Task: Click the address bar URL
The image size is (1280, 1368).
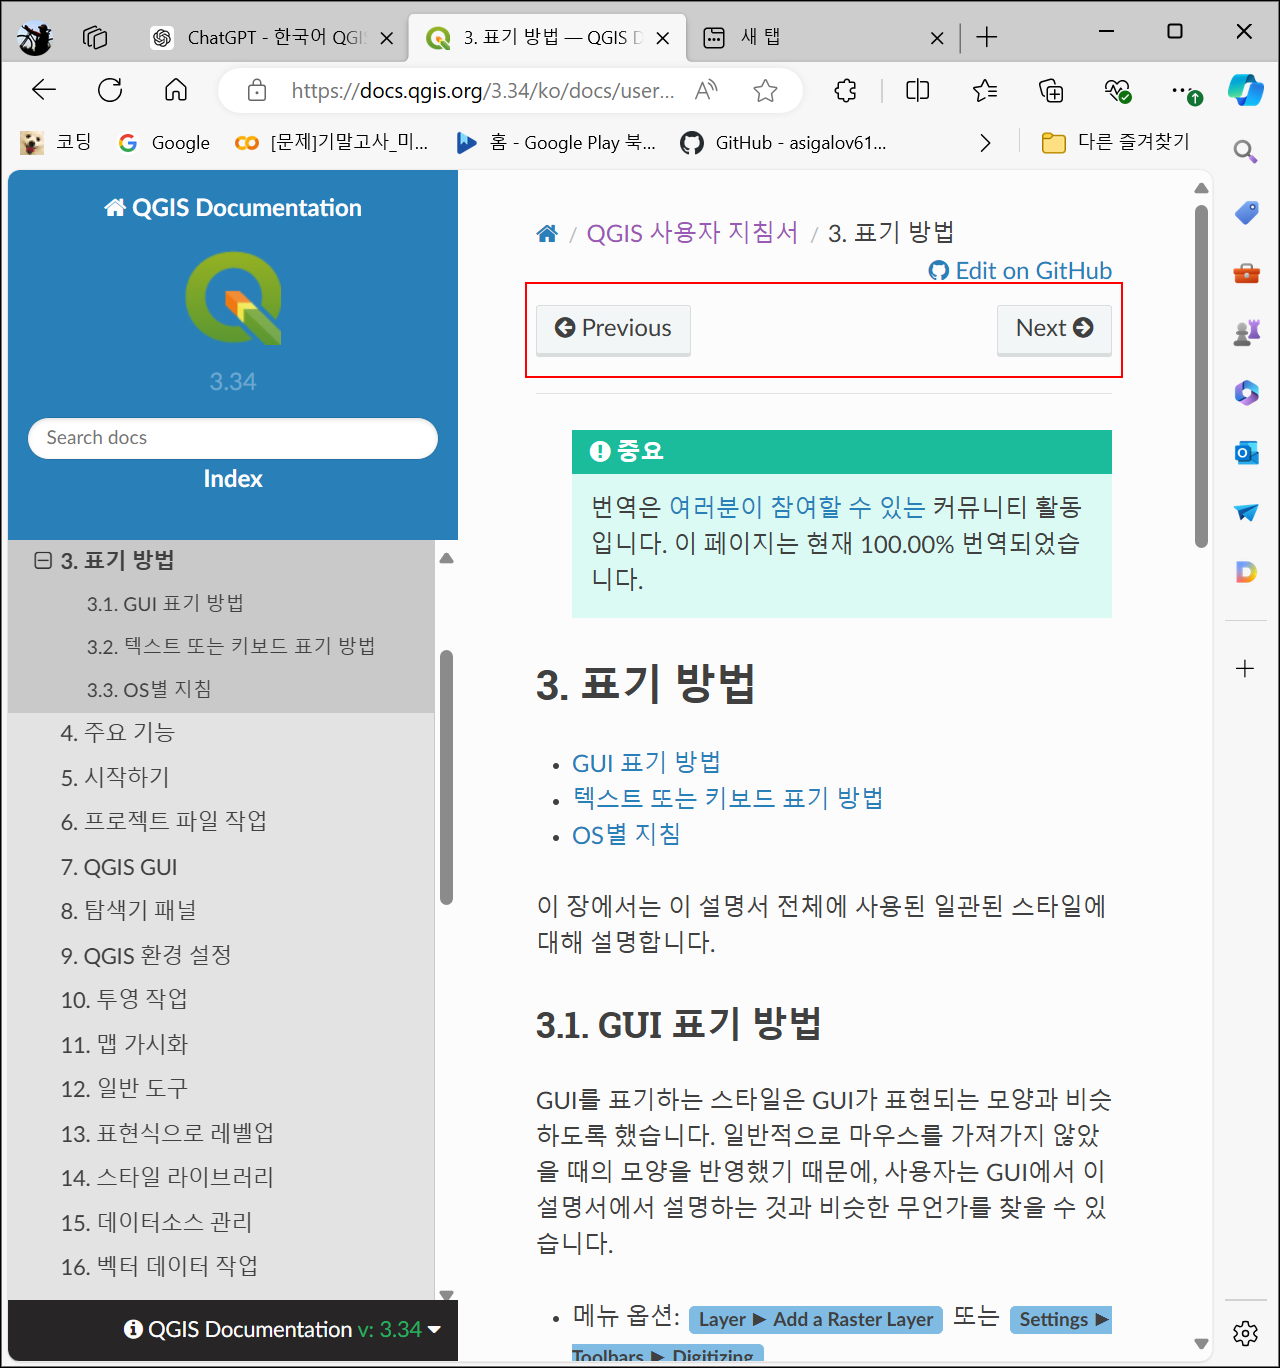Action: click(483, 91)
